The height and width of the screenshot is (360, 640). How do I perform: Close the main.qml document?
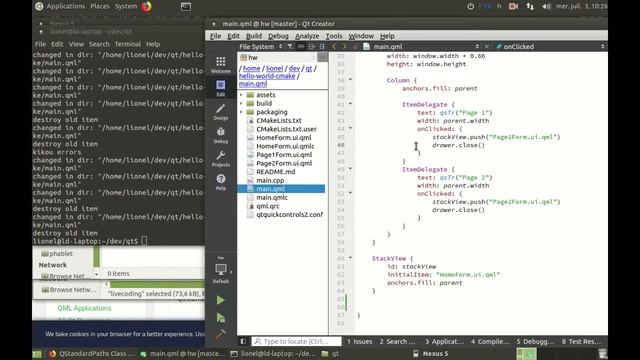point(486,47)
